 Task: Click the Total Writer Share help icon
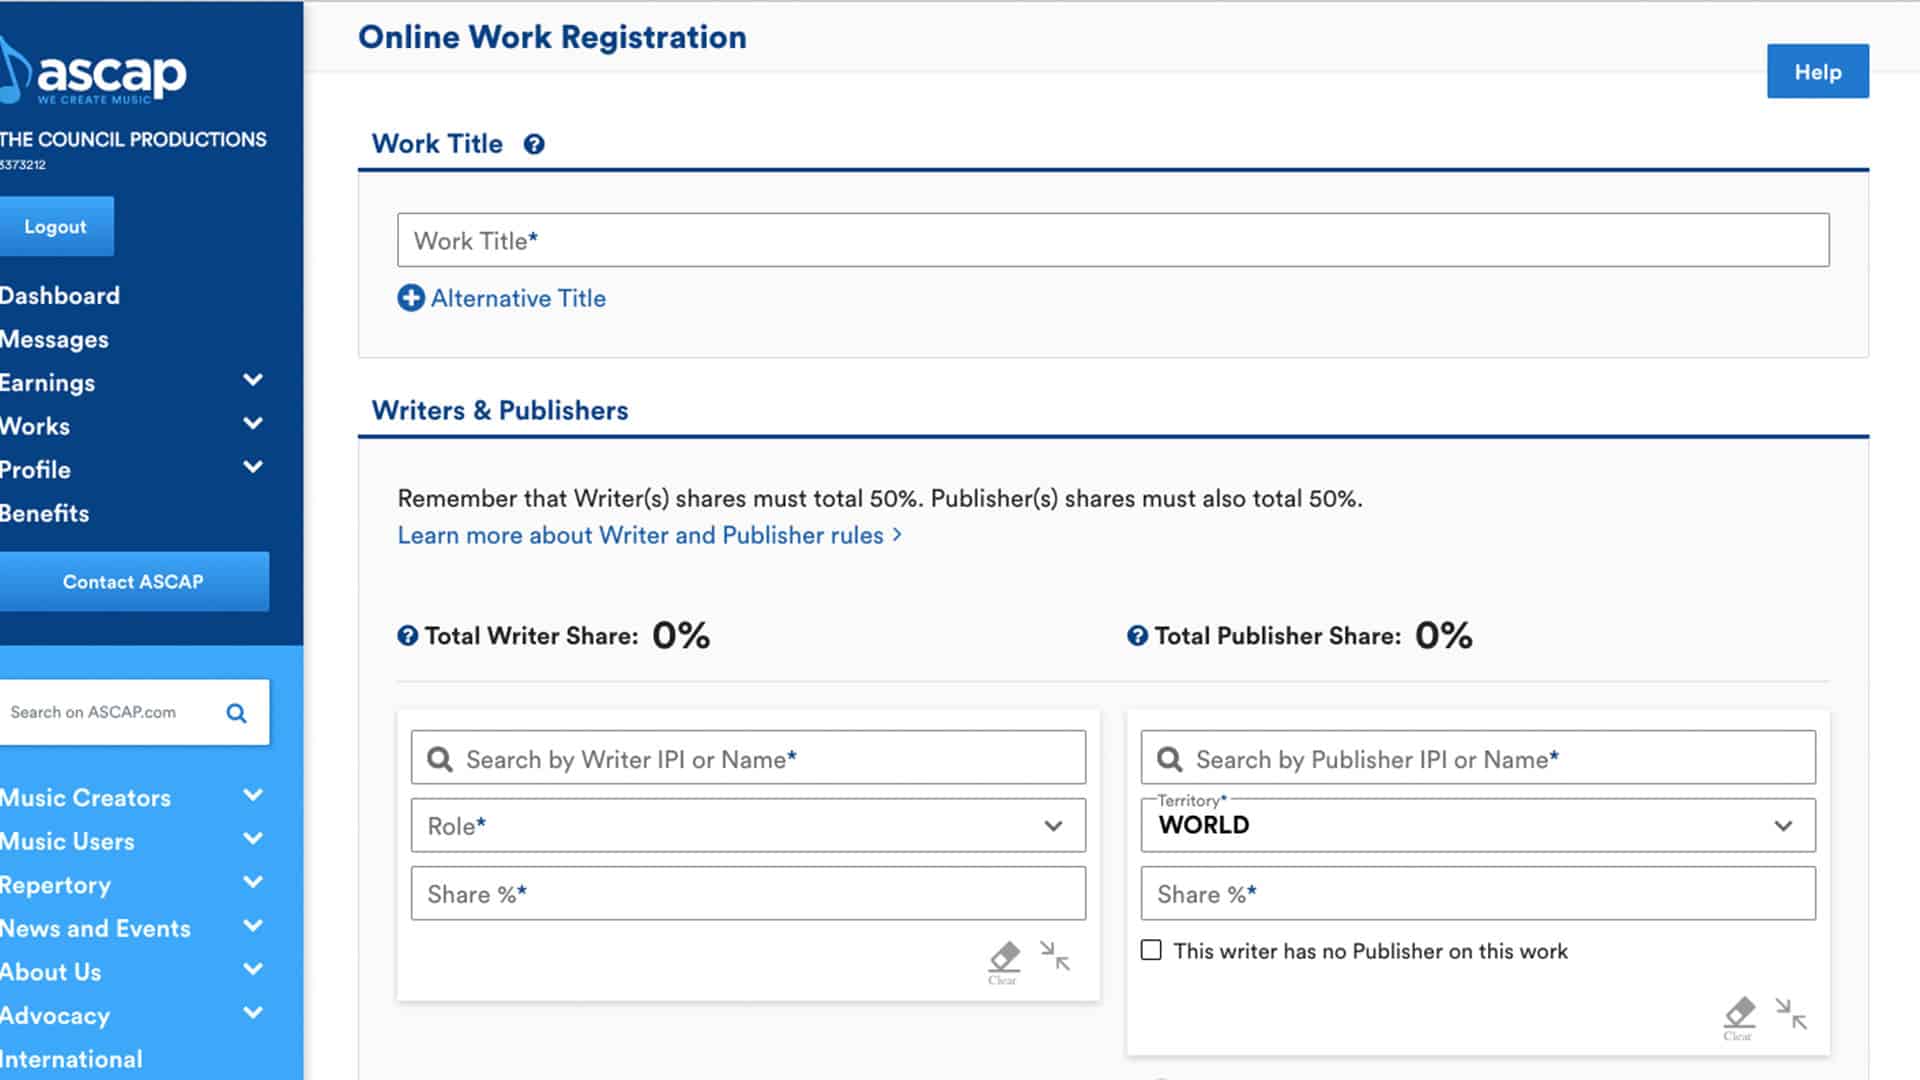tap(407, 636)
